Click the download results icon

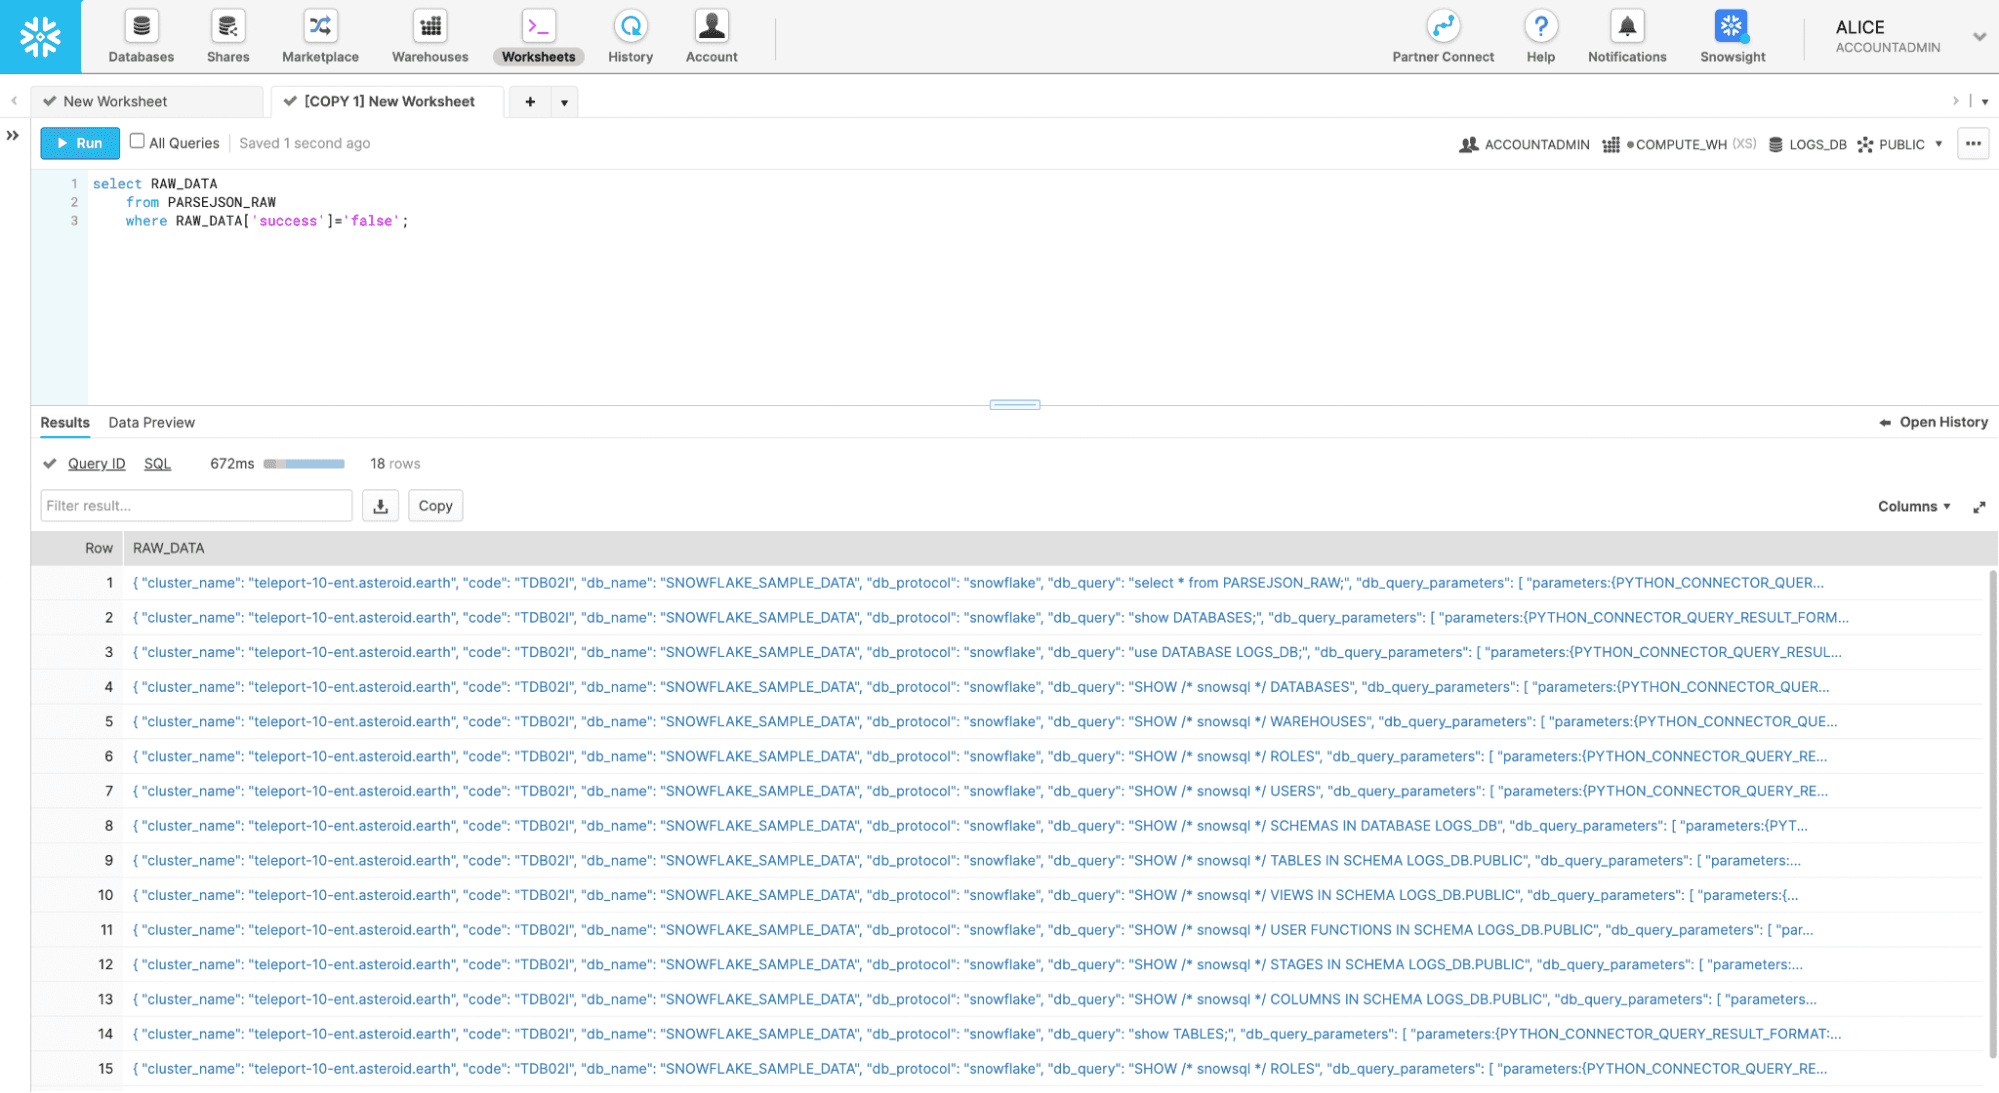(381, 505)
